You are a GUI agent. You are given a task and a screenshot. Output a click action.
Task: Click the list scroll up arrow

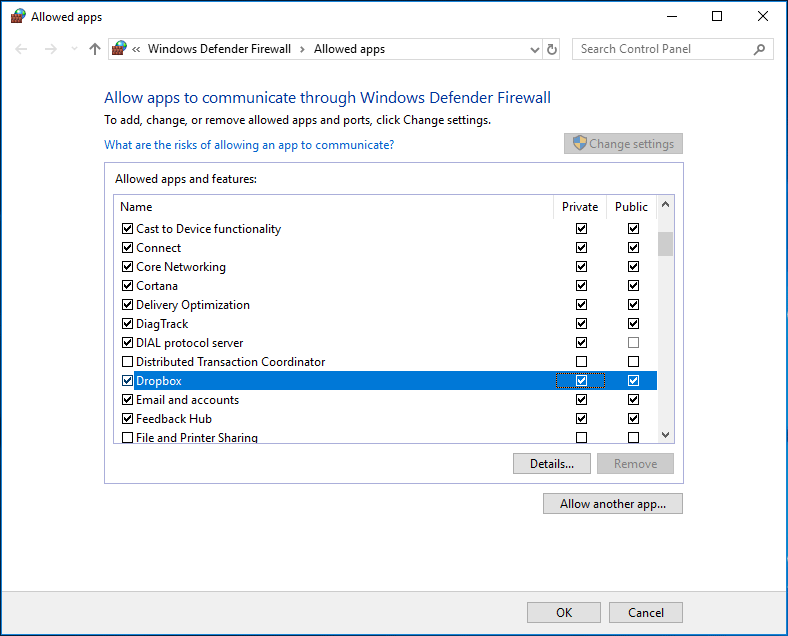[x=665, y=204]
